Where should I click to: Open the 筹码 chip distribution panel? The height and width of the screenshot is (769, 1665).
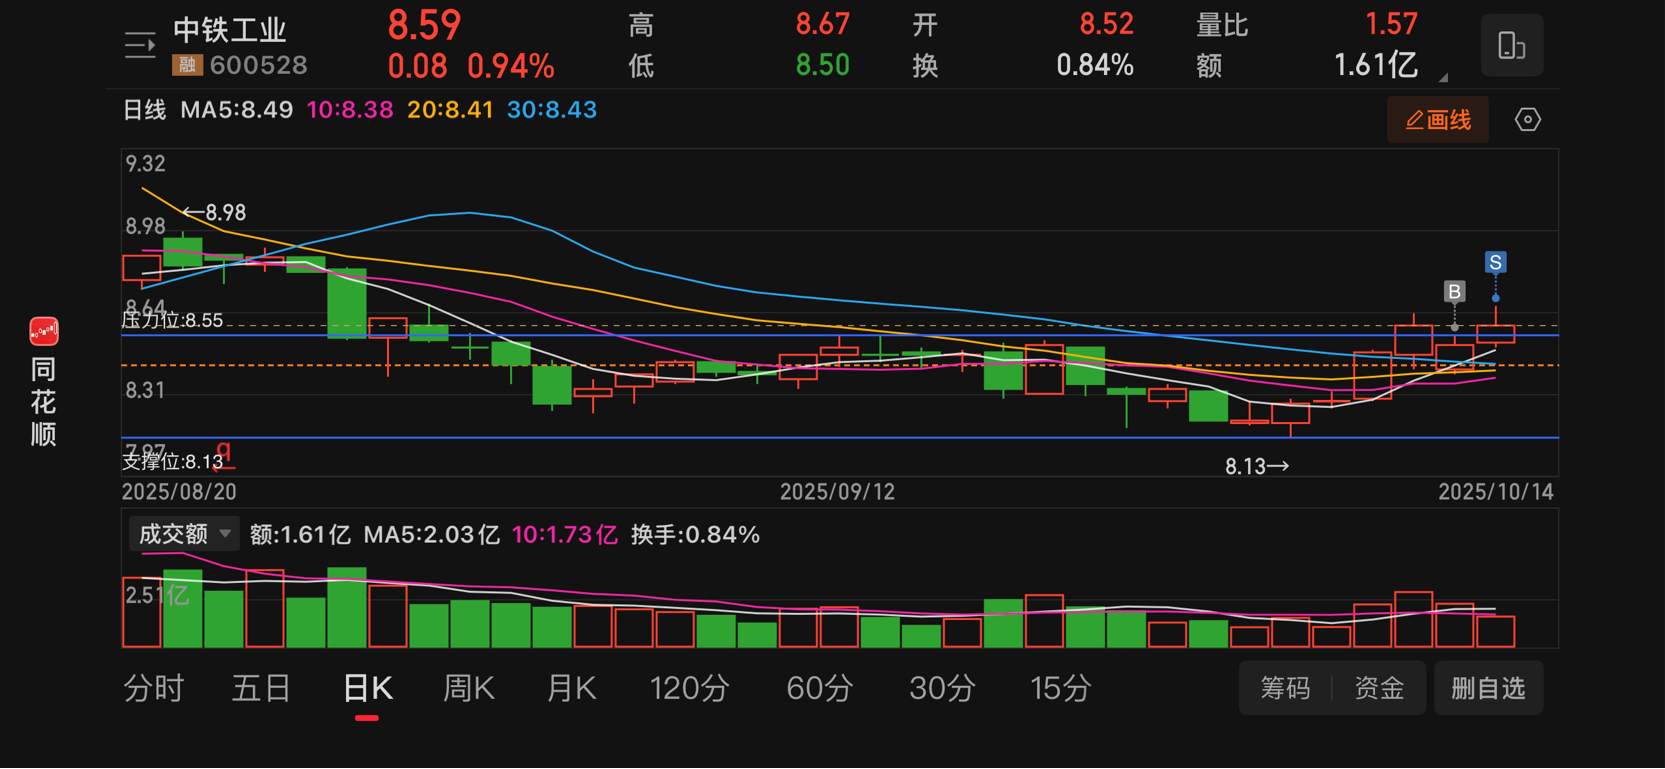(x=1285, y=688)
